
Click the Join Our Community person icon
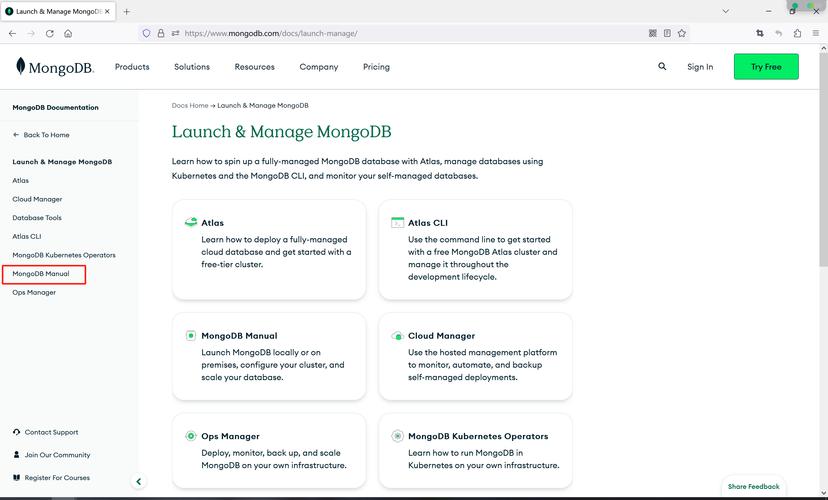16,455
